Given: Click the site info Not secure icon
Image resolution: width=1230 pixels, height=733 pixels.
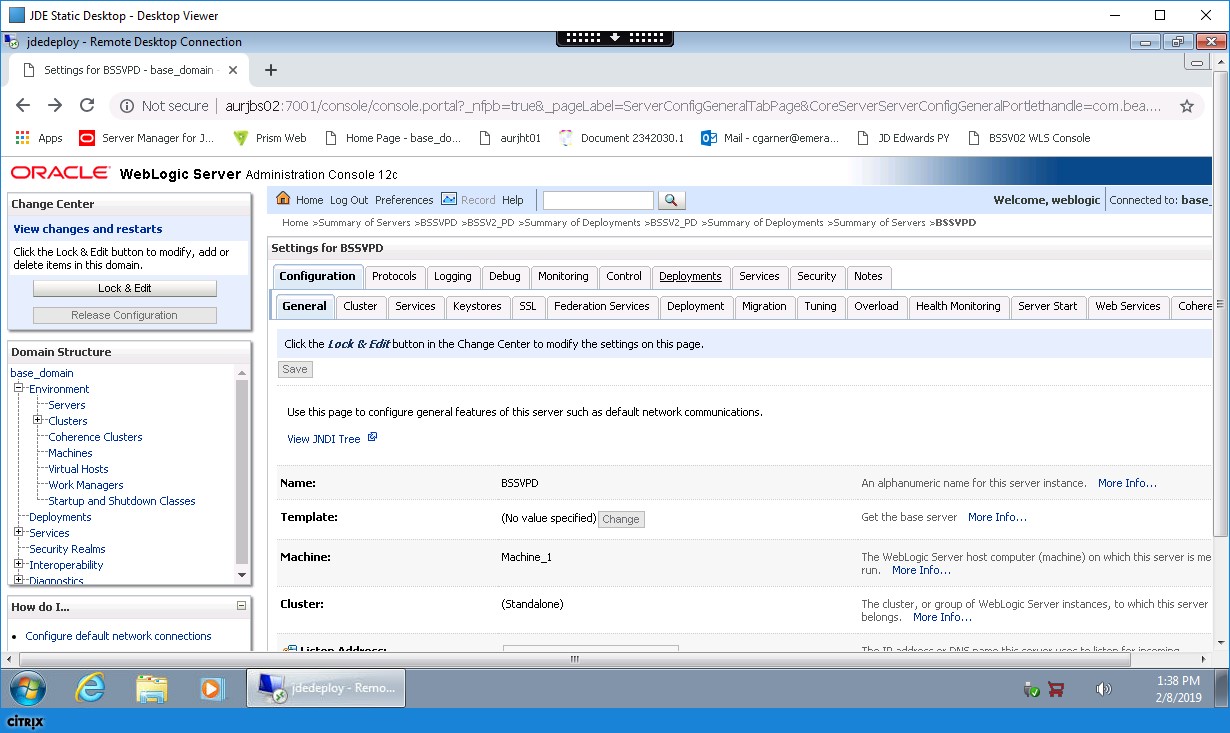Looking at the screenshot, I should [x=126, y=105].
